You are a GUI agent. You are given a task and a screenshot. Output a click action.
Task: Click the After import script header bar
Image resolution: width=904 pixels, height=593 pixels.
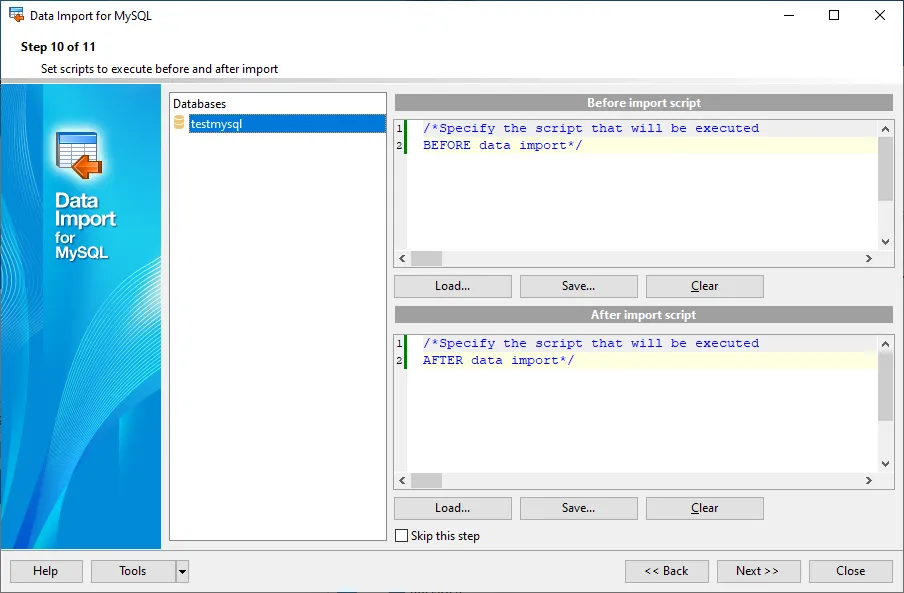[643, 315]
